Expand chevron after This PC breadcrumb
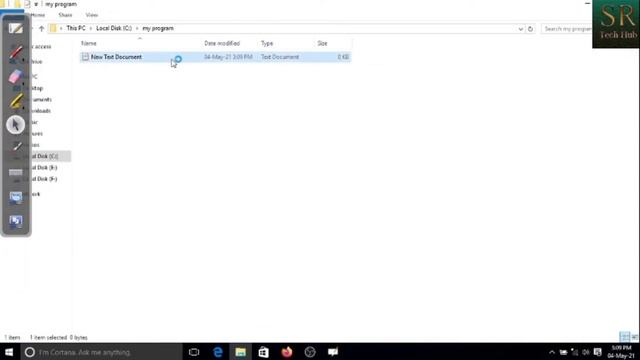This screenshot has height=360, width=640. [x=91, y=29]
